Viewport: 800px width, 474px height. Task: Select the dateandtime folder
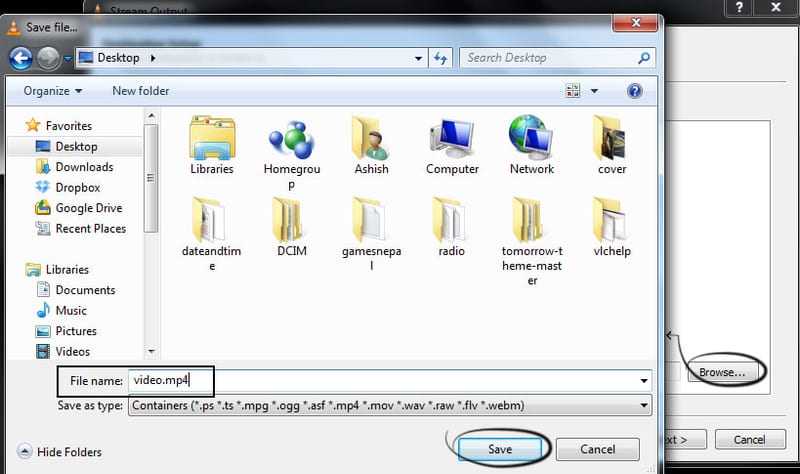pyautogui.click(x=211, y=220)
